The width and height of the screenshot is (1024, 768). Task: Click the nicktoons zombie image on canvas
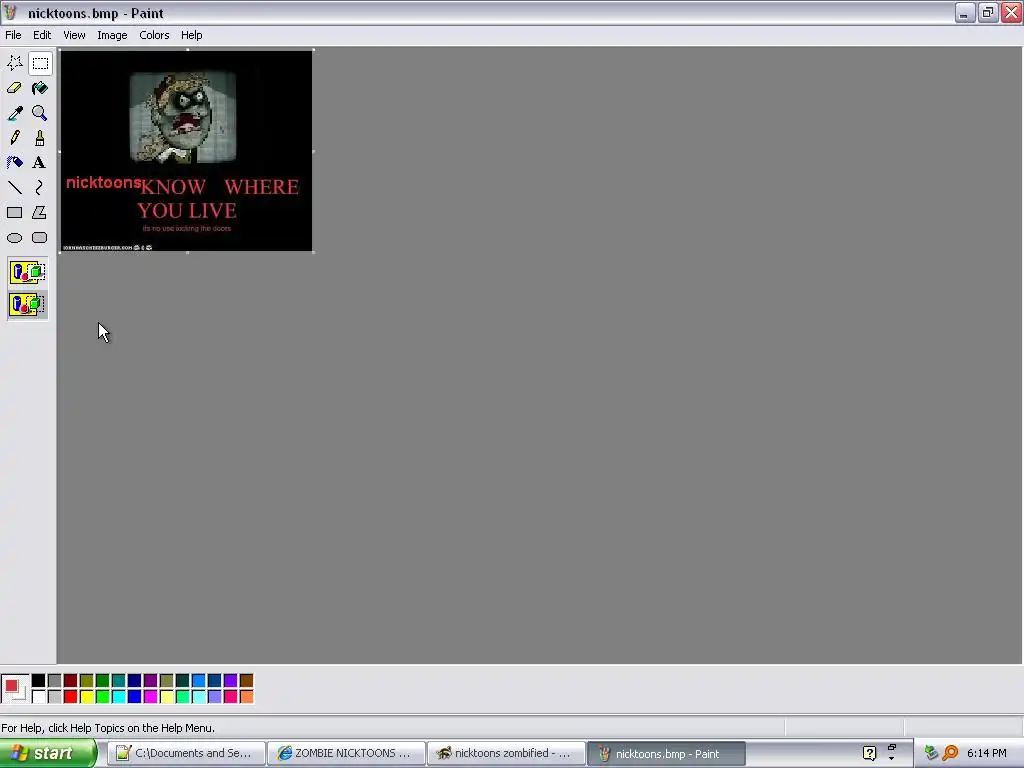[x=186, y=151]
